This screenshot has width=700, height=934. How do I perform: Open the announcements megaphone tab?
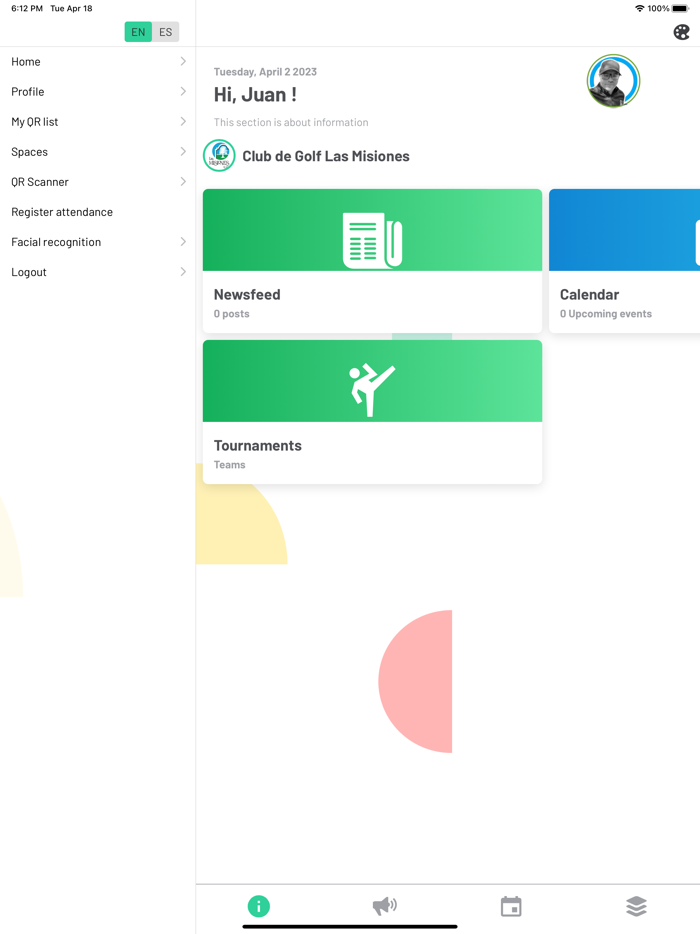click(385, 906)
